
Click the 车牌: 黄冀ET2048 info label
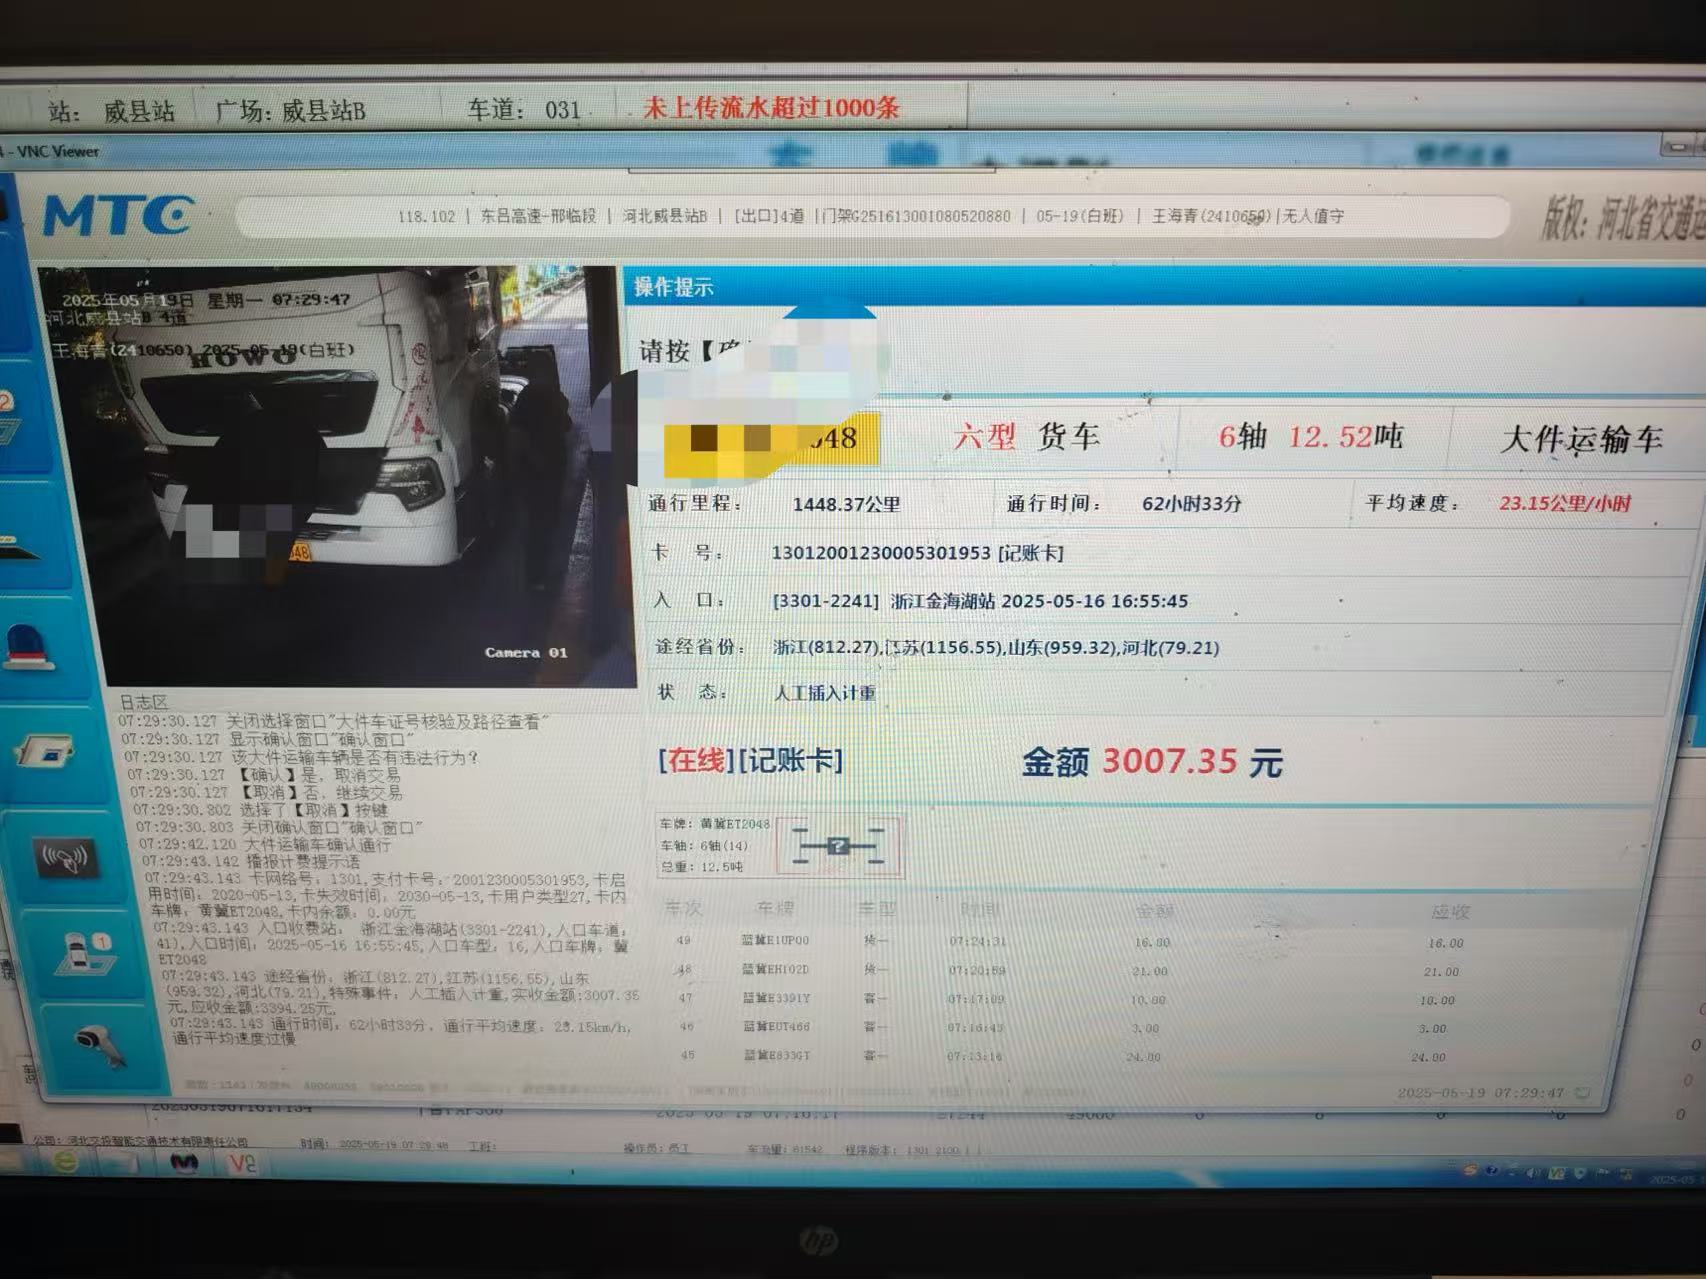[714, 824]
